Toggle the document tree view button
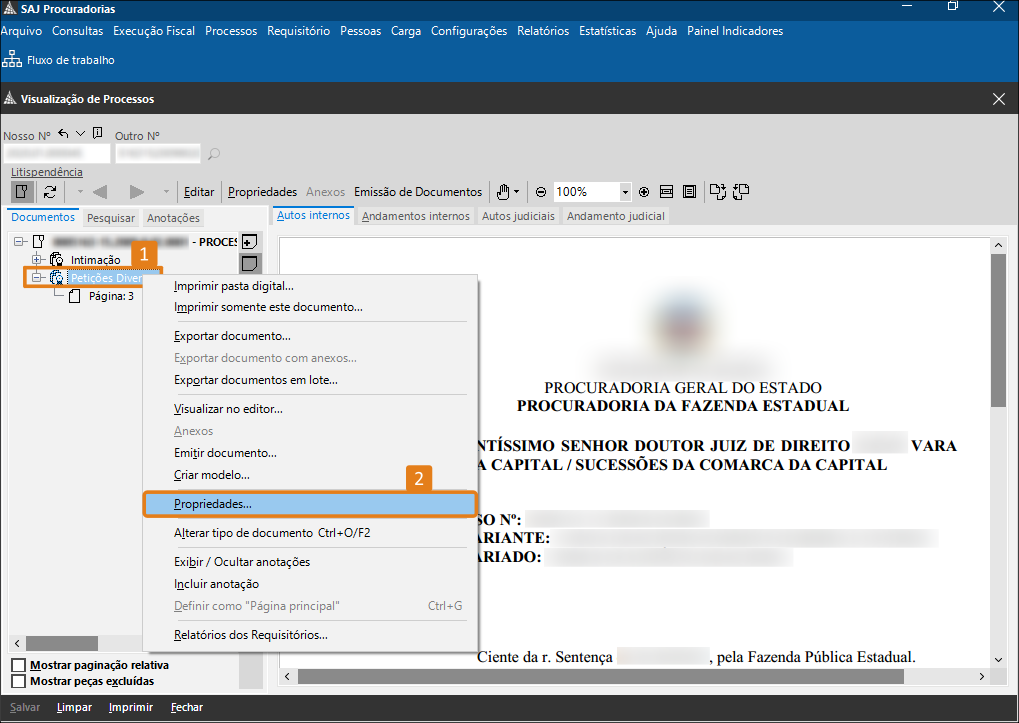1019x723 pixels. [21, 192]
